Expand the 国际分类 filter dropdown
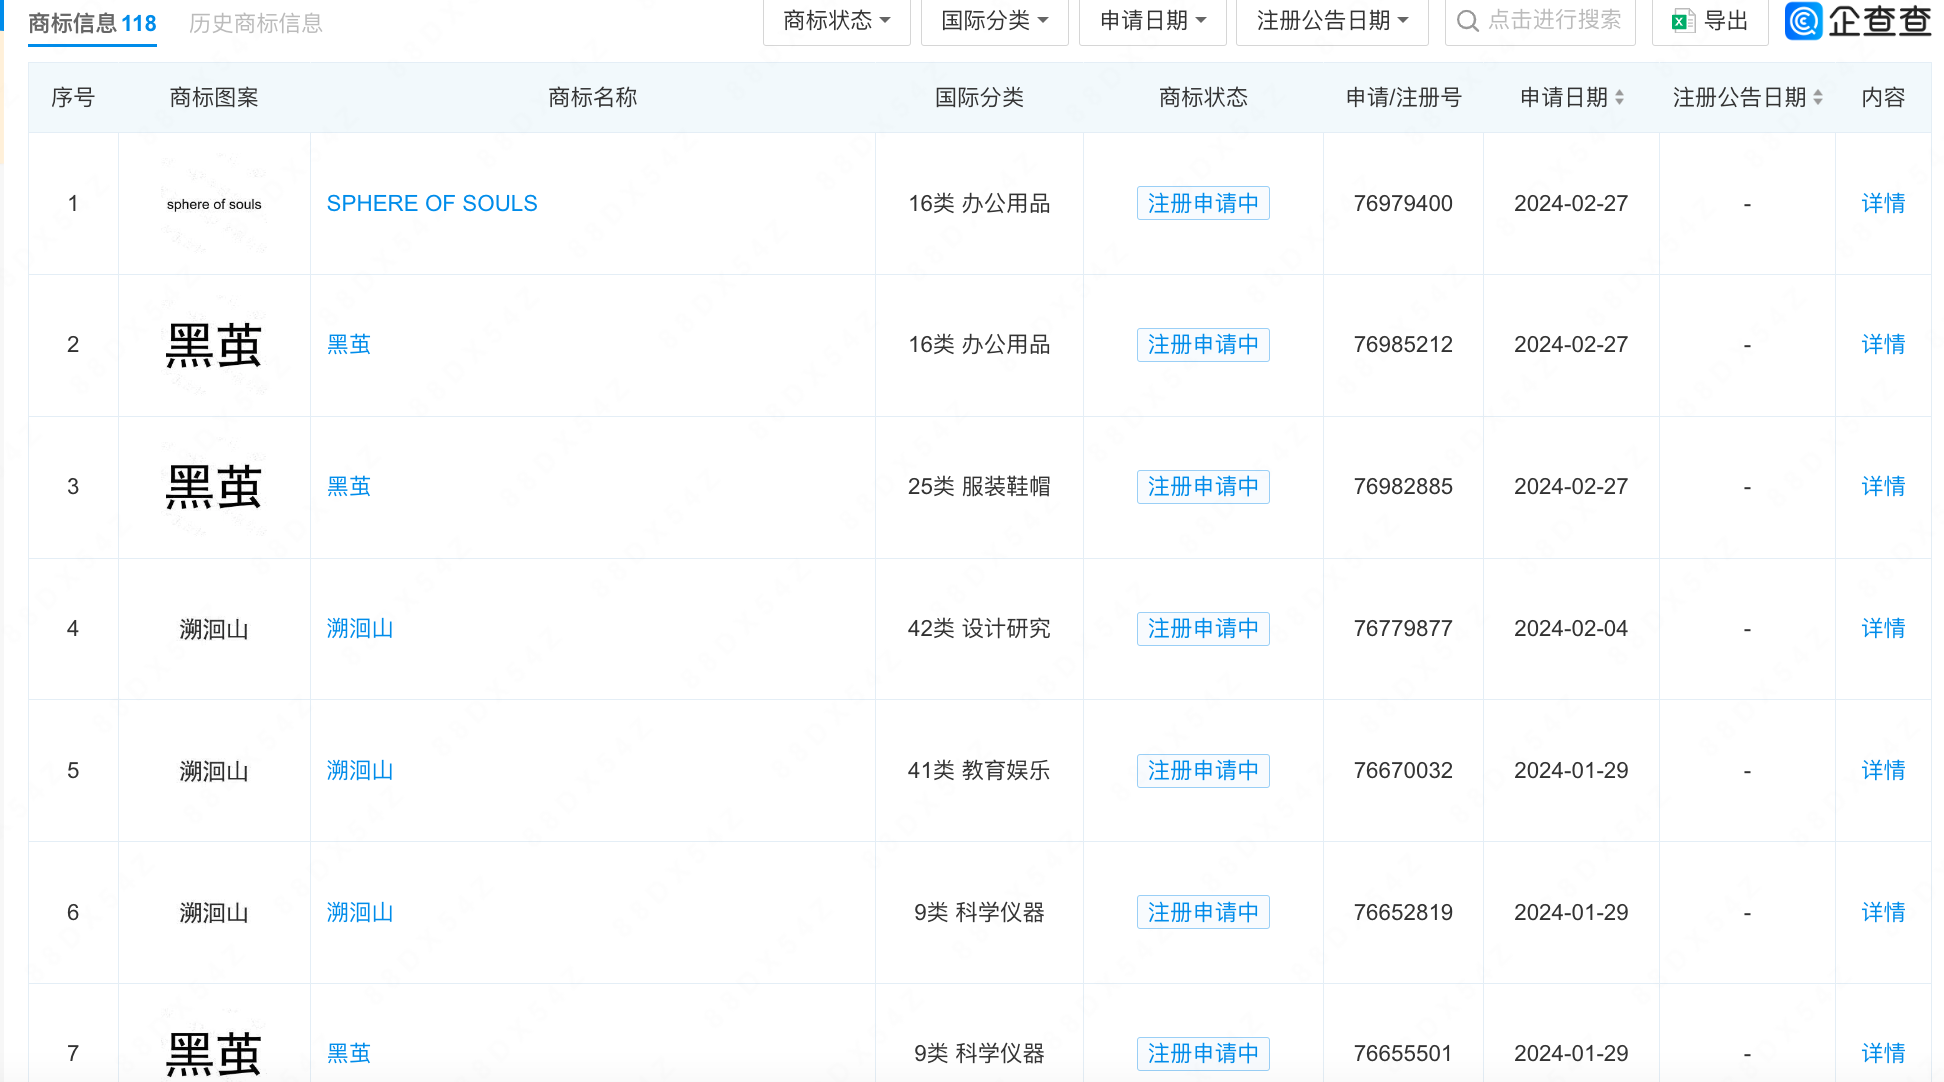1944x1082 pixels. pyautogui.click(x=994, y=21)
